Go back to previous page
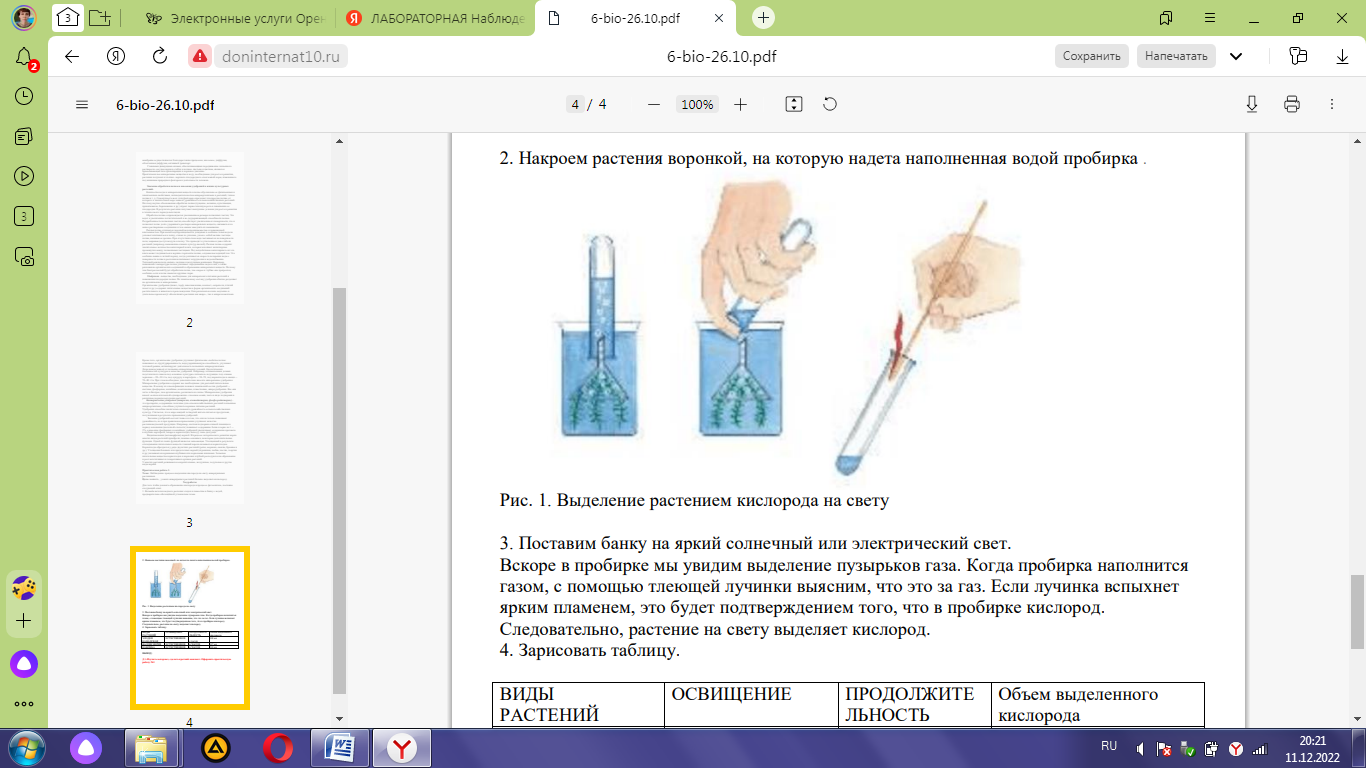This screenshot has width=1366, height=768. (x=72, y=57)
